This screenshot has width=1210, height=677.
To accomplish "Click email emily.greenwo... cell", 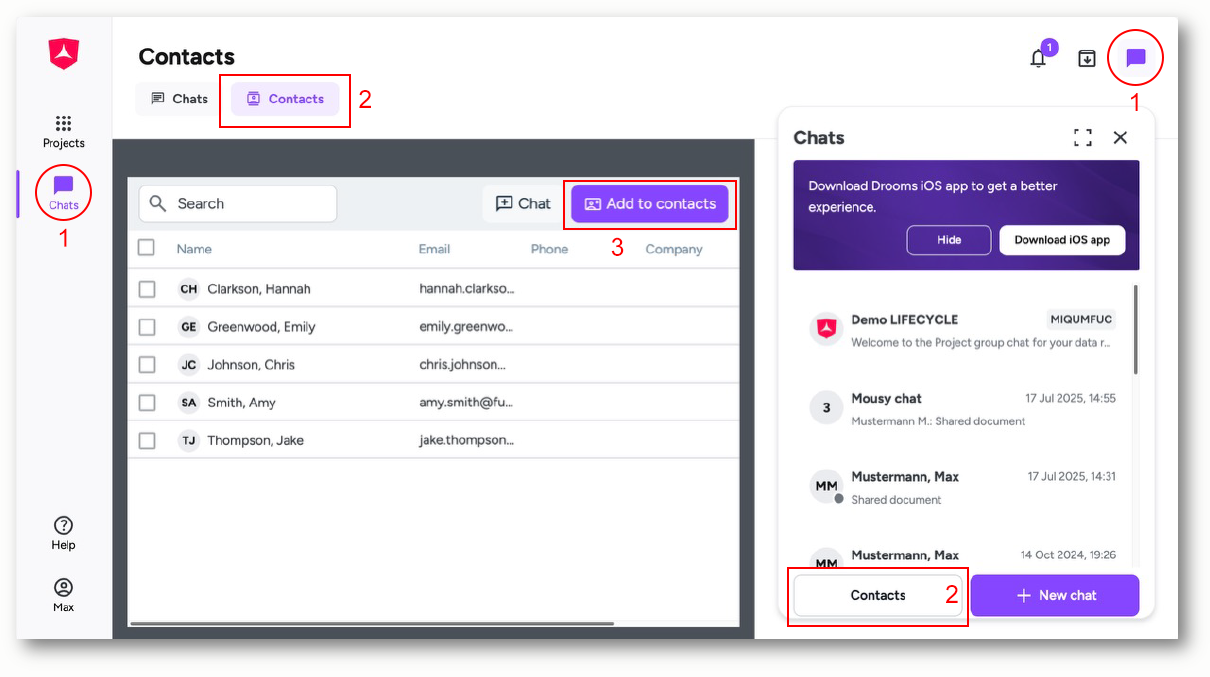I will 467,327.
